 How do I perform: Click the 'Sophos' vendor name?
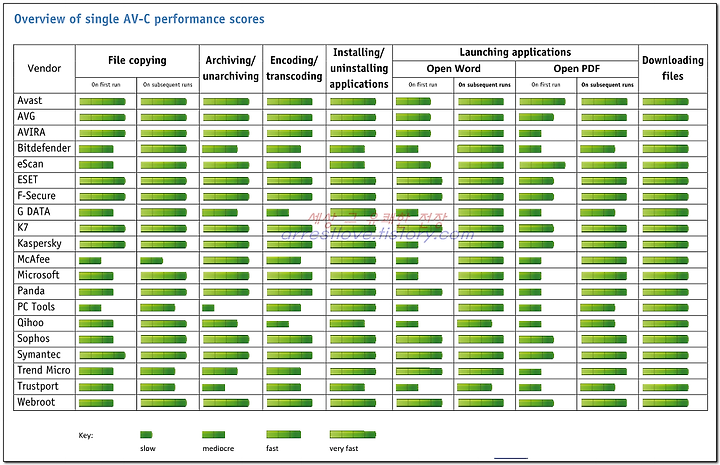[33, 338]
